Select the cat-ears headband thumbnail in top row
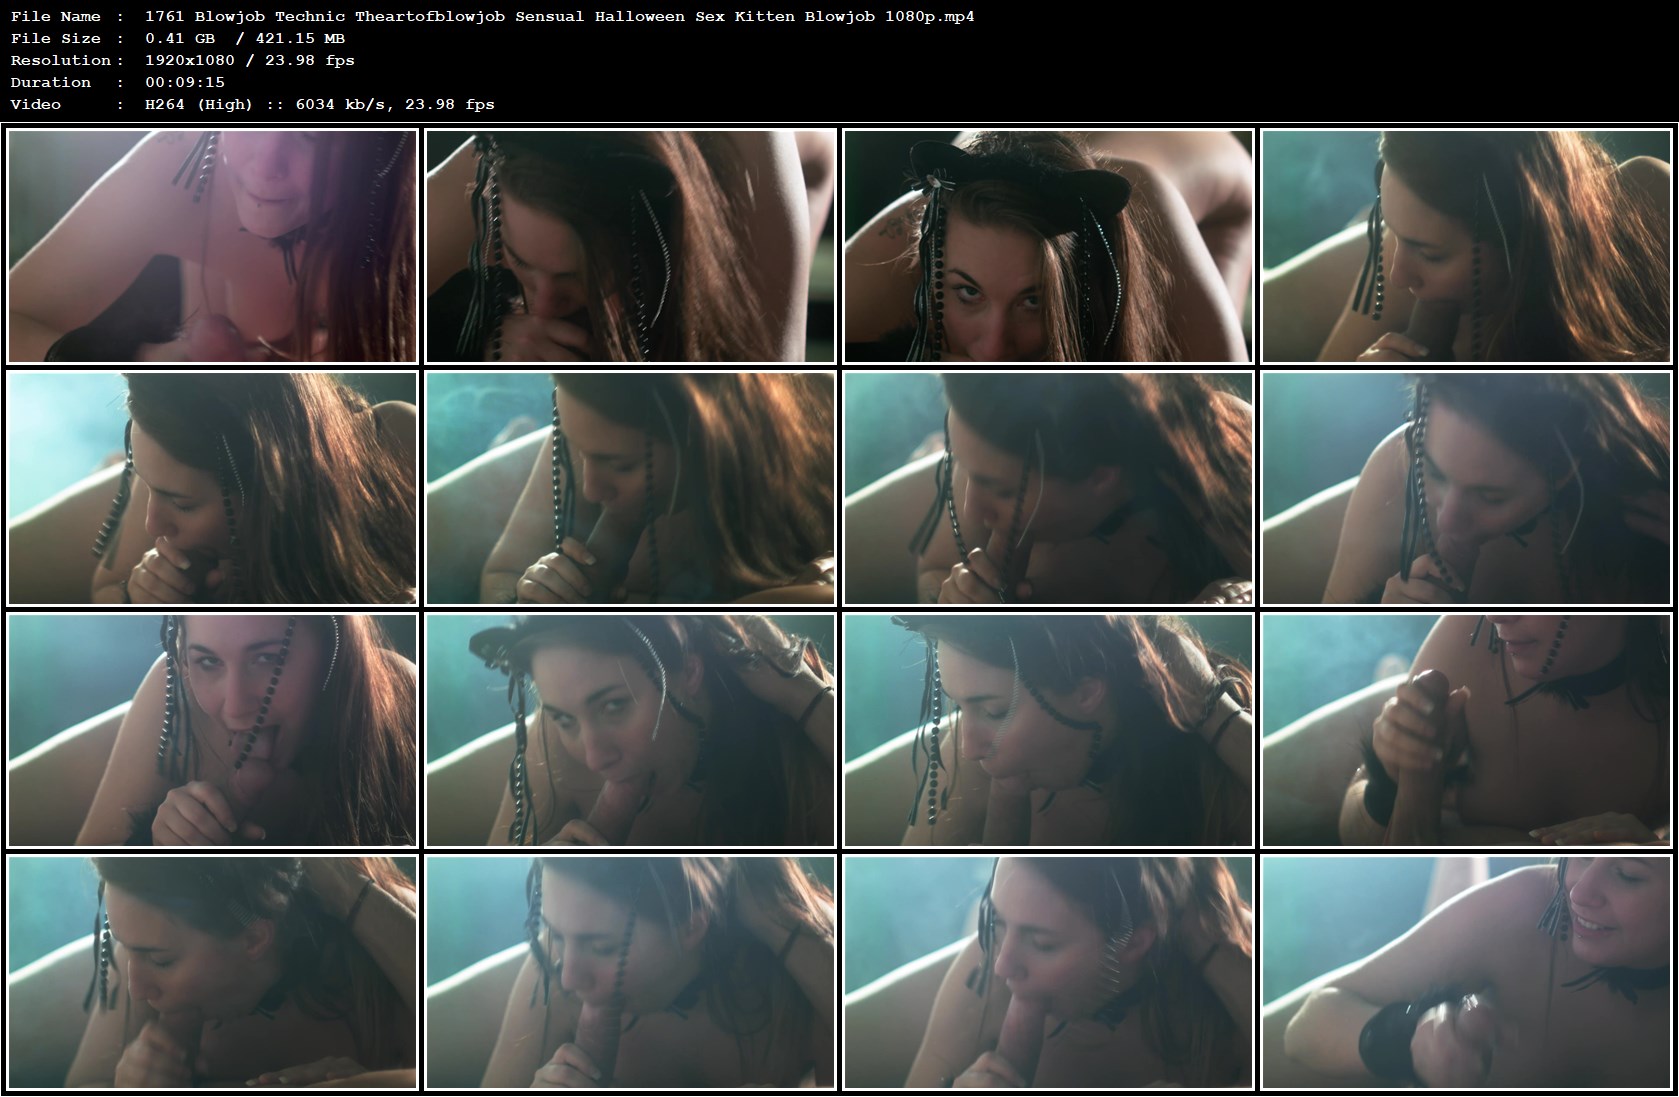1679x1097 pixels. pos(1049,244)
